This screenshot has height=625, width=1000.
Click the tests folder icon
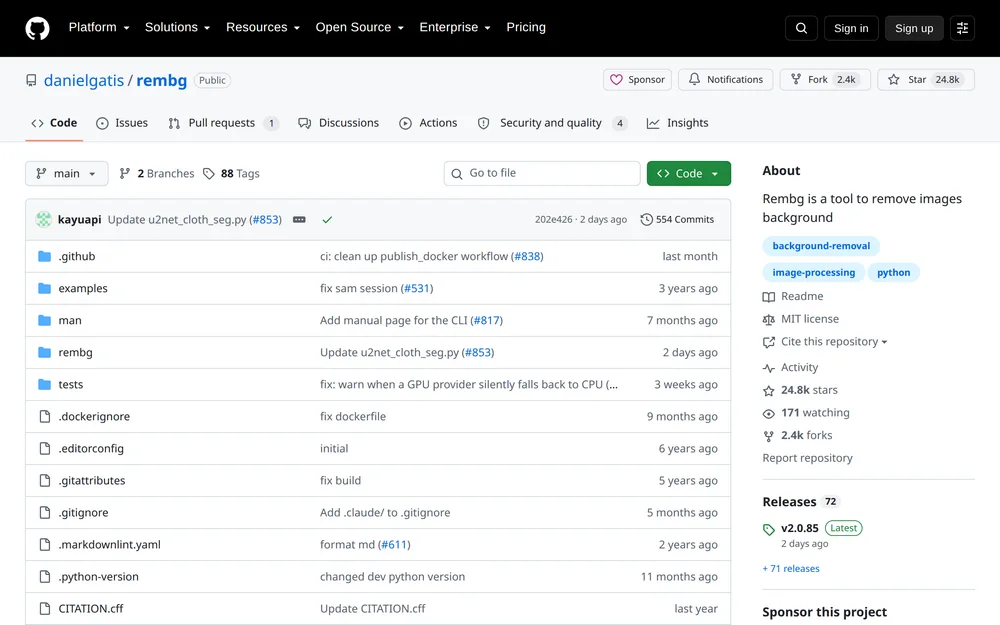point(44,385)
